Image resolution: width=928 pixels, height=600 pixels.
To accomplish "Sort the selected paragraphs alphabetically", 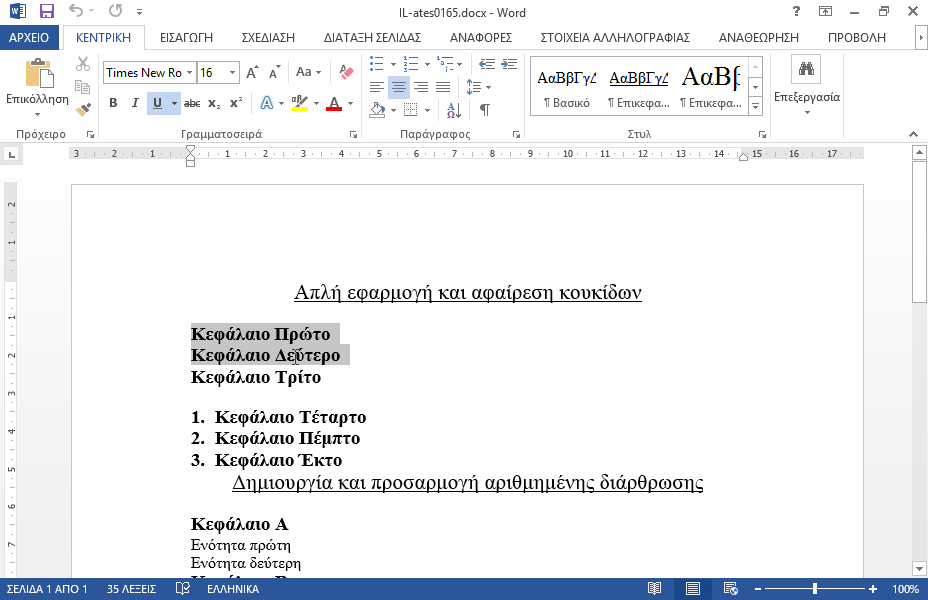I will [454, 109].
